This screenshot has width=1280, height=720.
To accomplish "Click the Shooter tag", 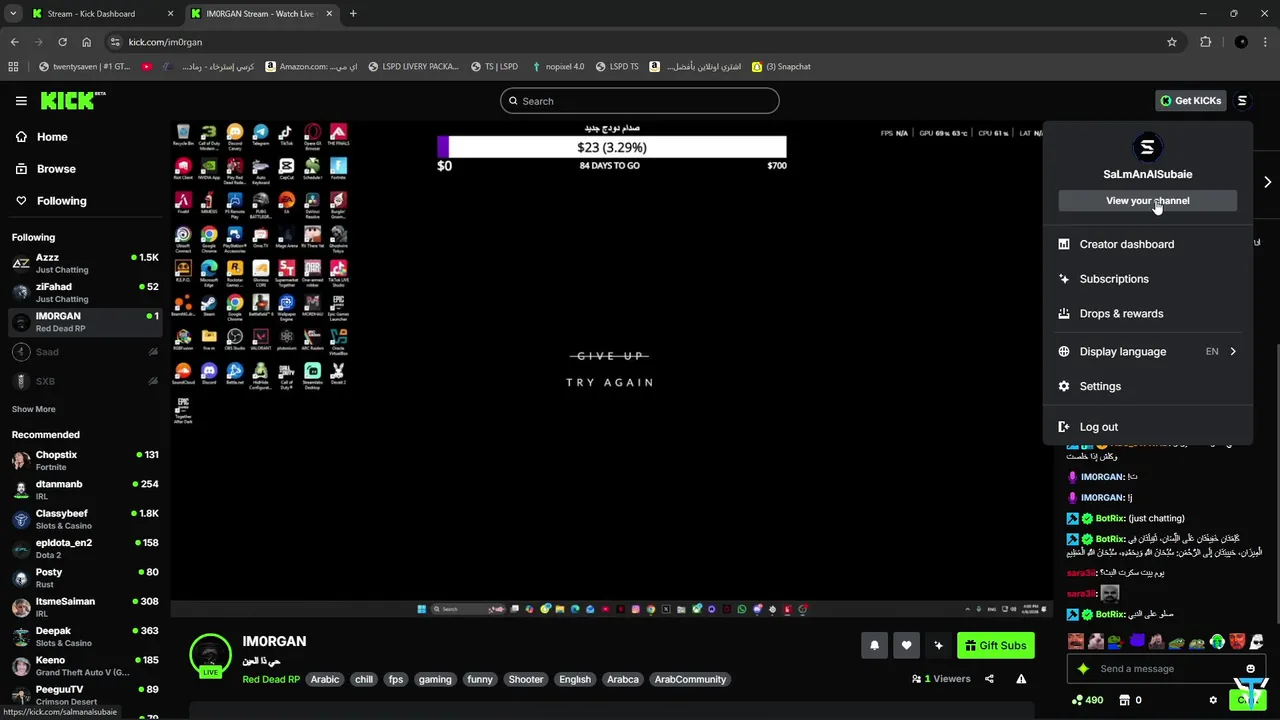I will 525,679.
